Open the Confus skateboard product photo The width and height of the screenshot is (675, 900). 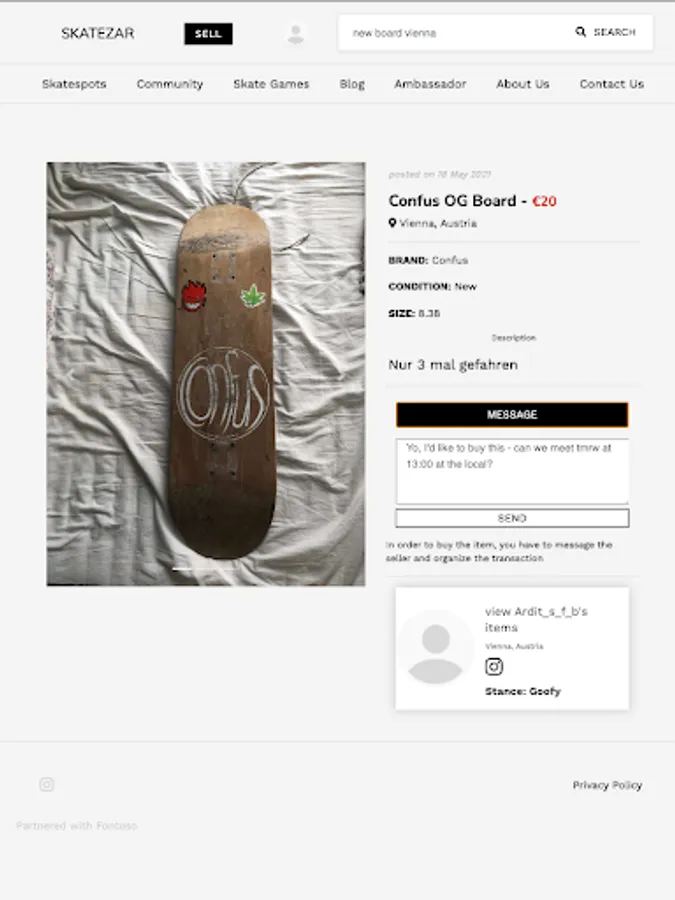pyautogui.click(x=206, y=374)
